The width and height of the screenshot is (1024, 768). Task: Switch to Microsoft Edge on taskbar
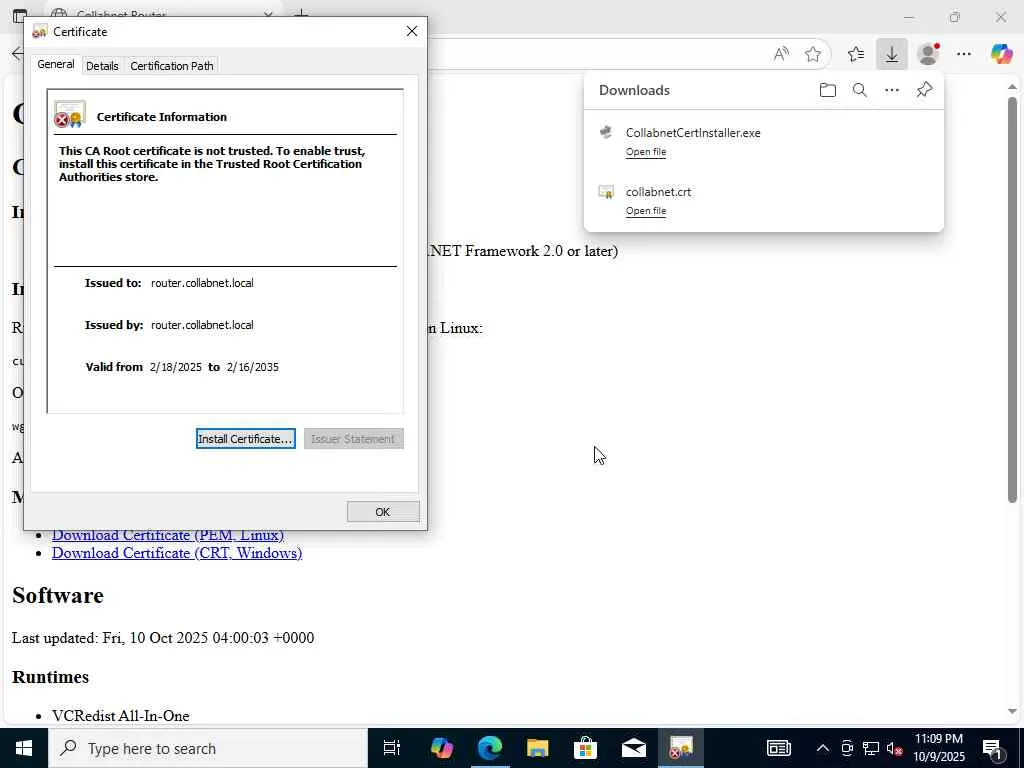[489, 748]
